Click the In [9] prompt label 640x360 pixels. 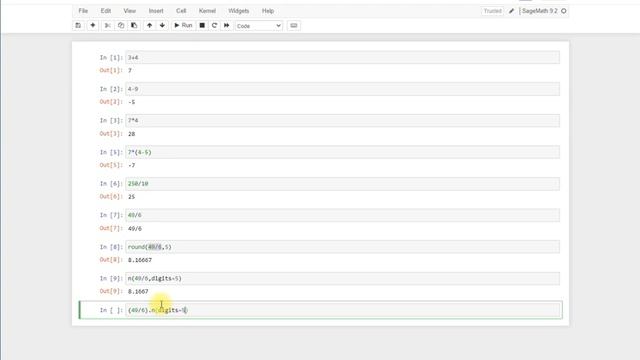[x=111, y=278]
